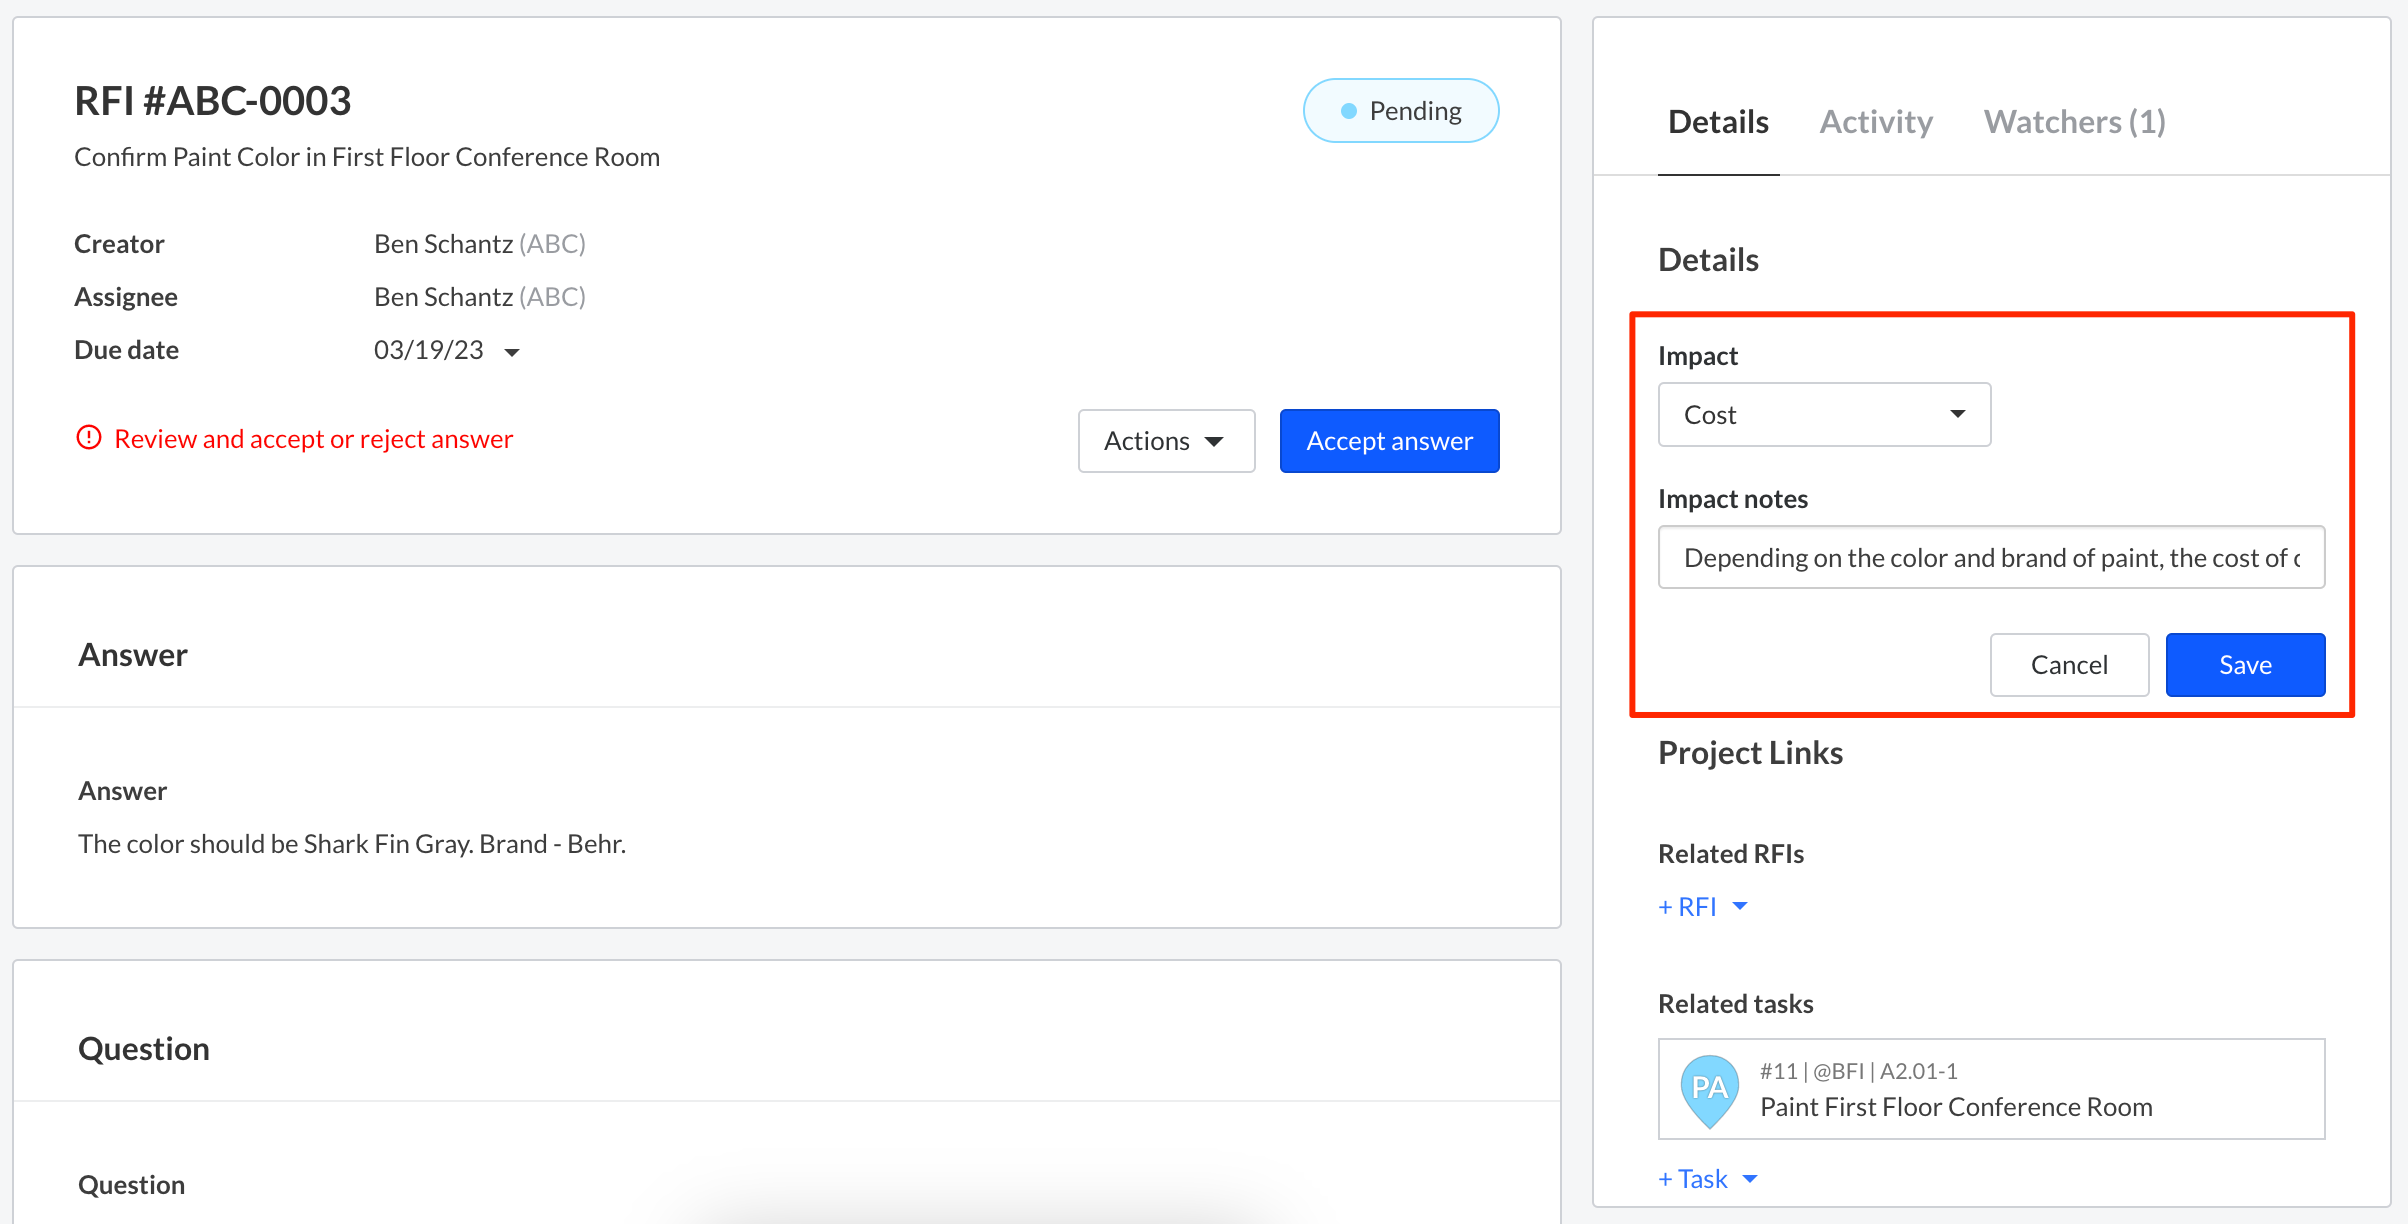Open the Watchers (1) tab
Screen dimensions: 2408x1224
click(x=2074, y=122)
